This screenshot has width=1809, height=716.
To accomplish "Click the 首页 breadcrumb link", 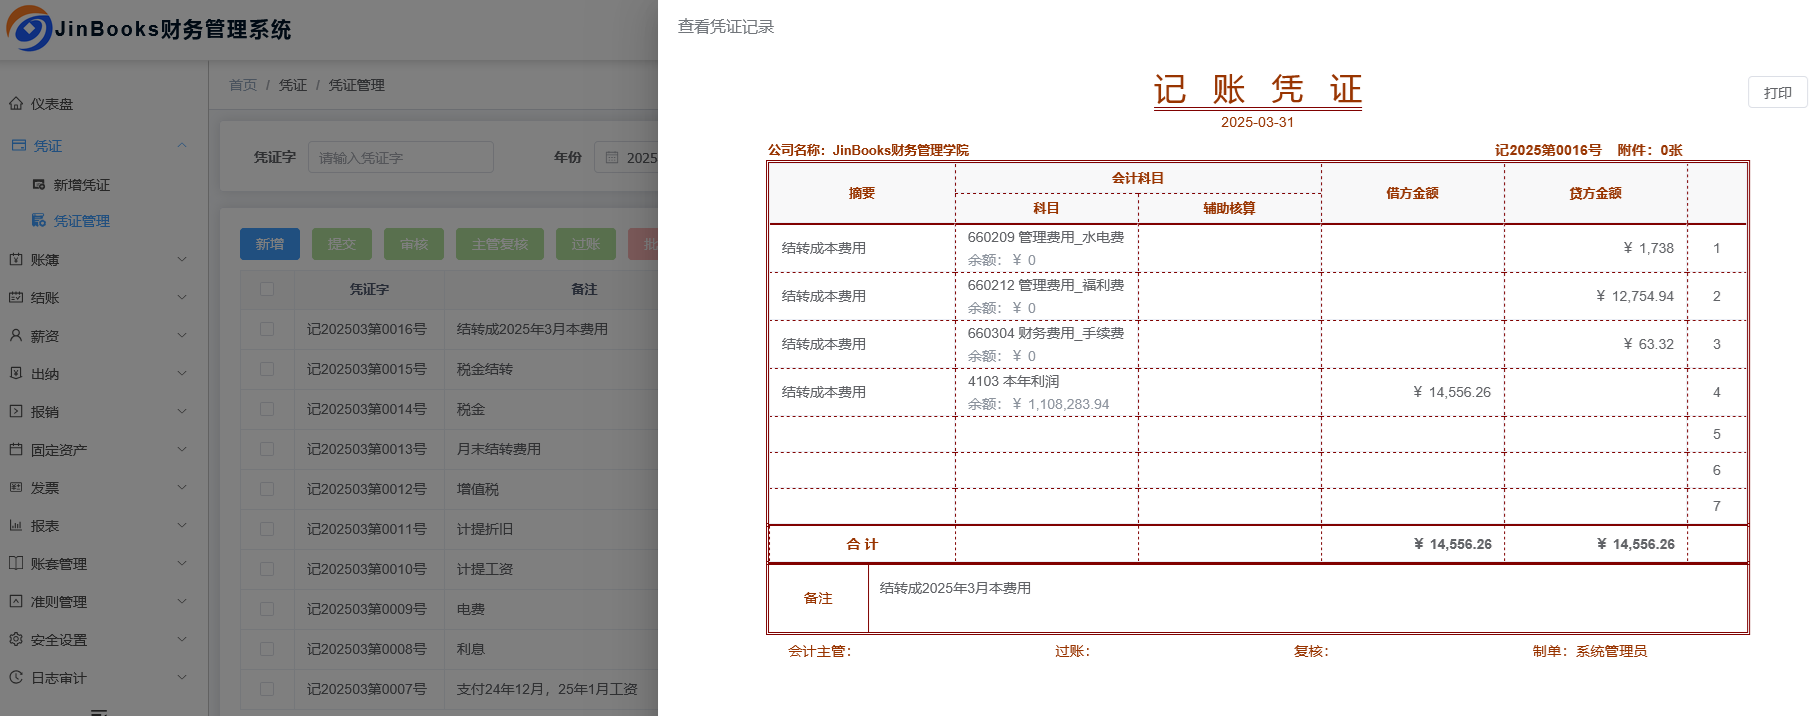I will point(243,85).
